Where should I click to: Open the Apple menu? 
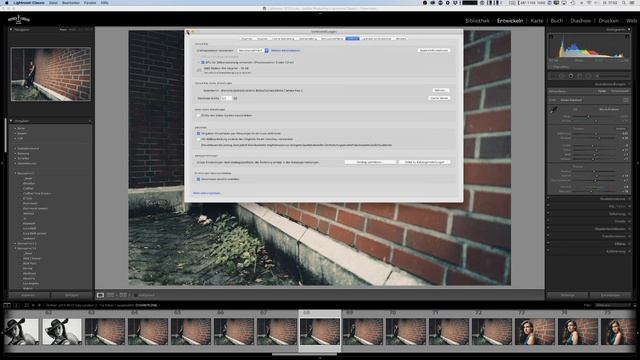(x=7, y=2)
